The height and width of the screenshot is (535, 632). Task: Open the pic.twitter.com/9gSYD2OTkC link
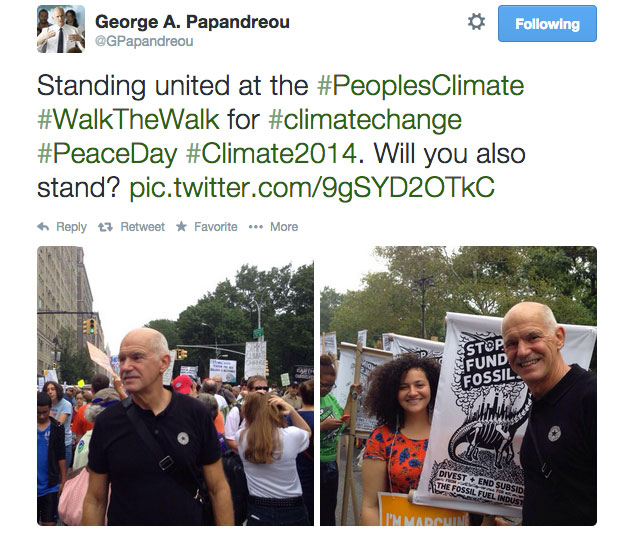pos(312,188)
